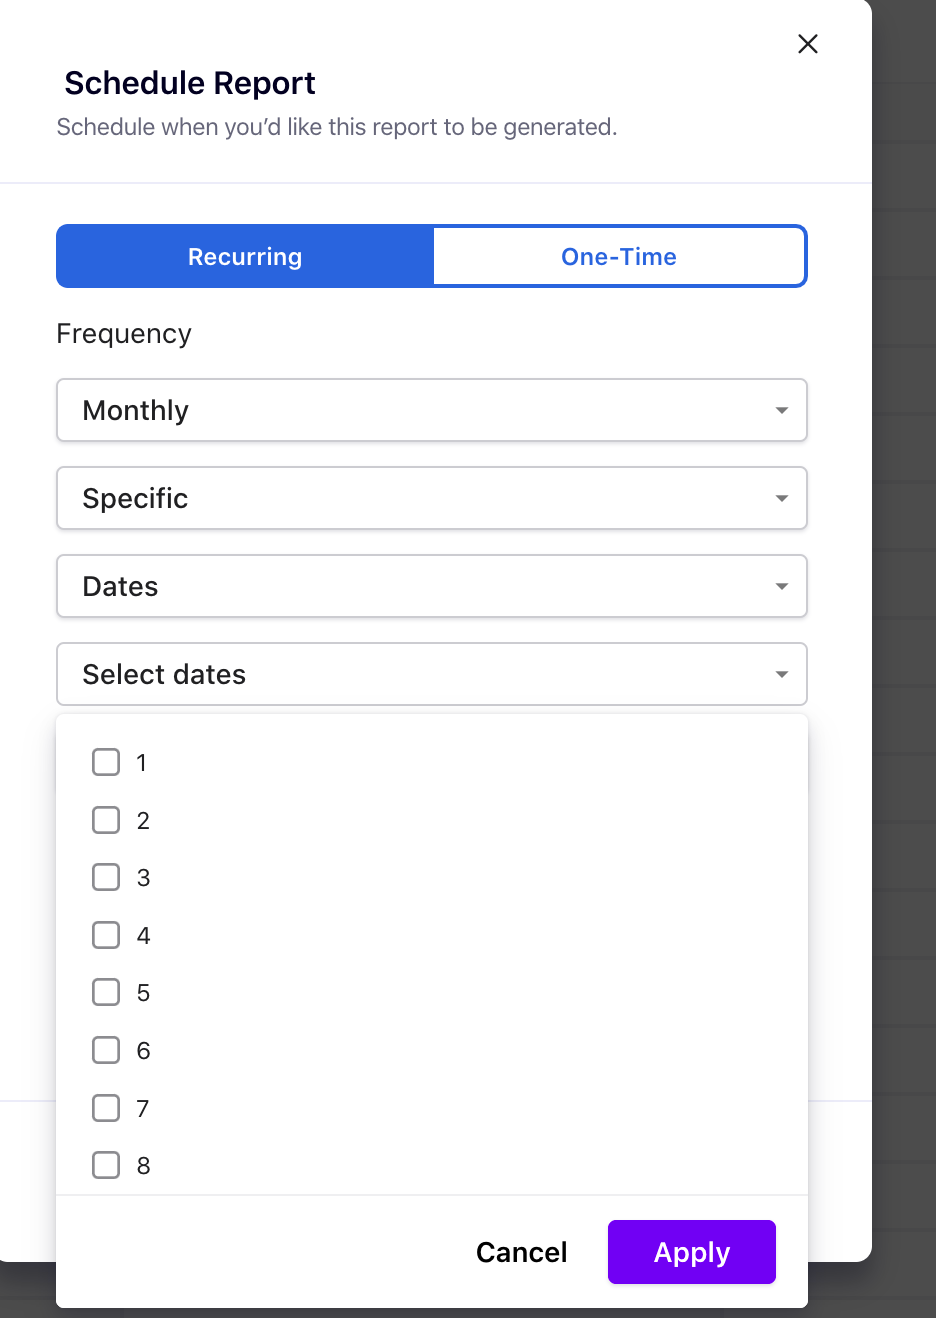Click the caret icon in the Specific field
The width and height of the screenshot is (936, 1318).
tap(782, 498)
